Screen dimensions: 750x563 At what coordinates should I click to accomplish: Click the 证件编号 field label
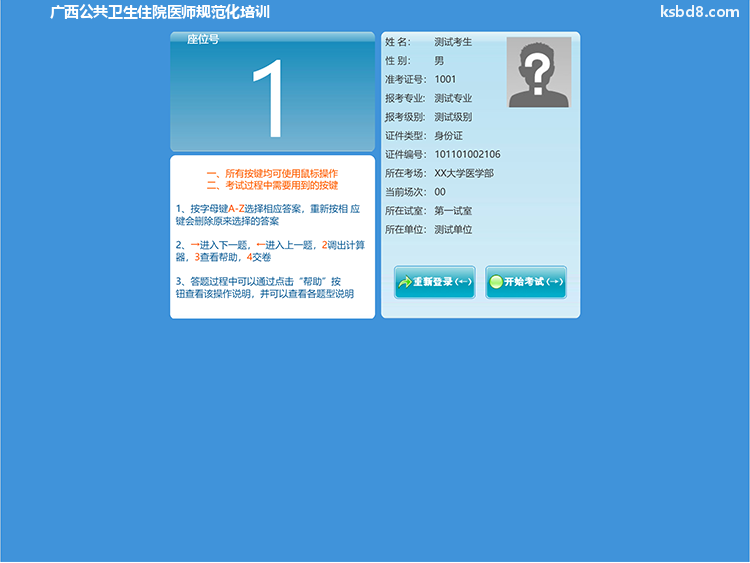(406, 155)
